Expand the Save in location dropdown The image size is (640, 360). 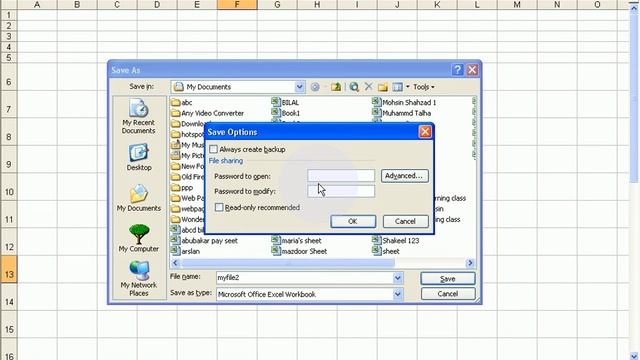point(299,87)
